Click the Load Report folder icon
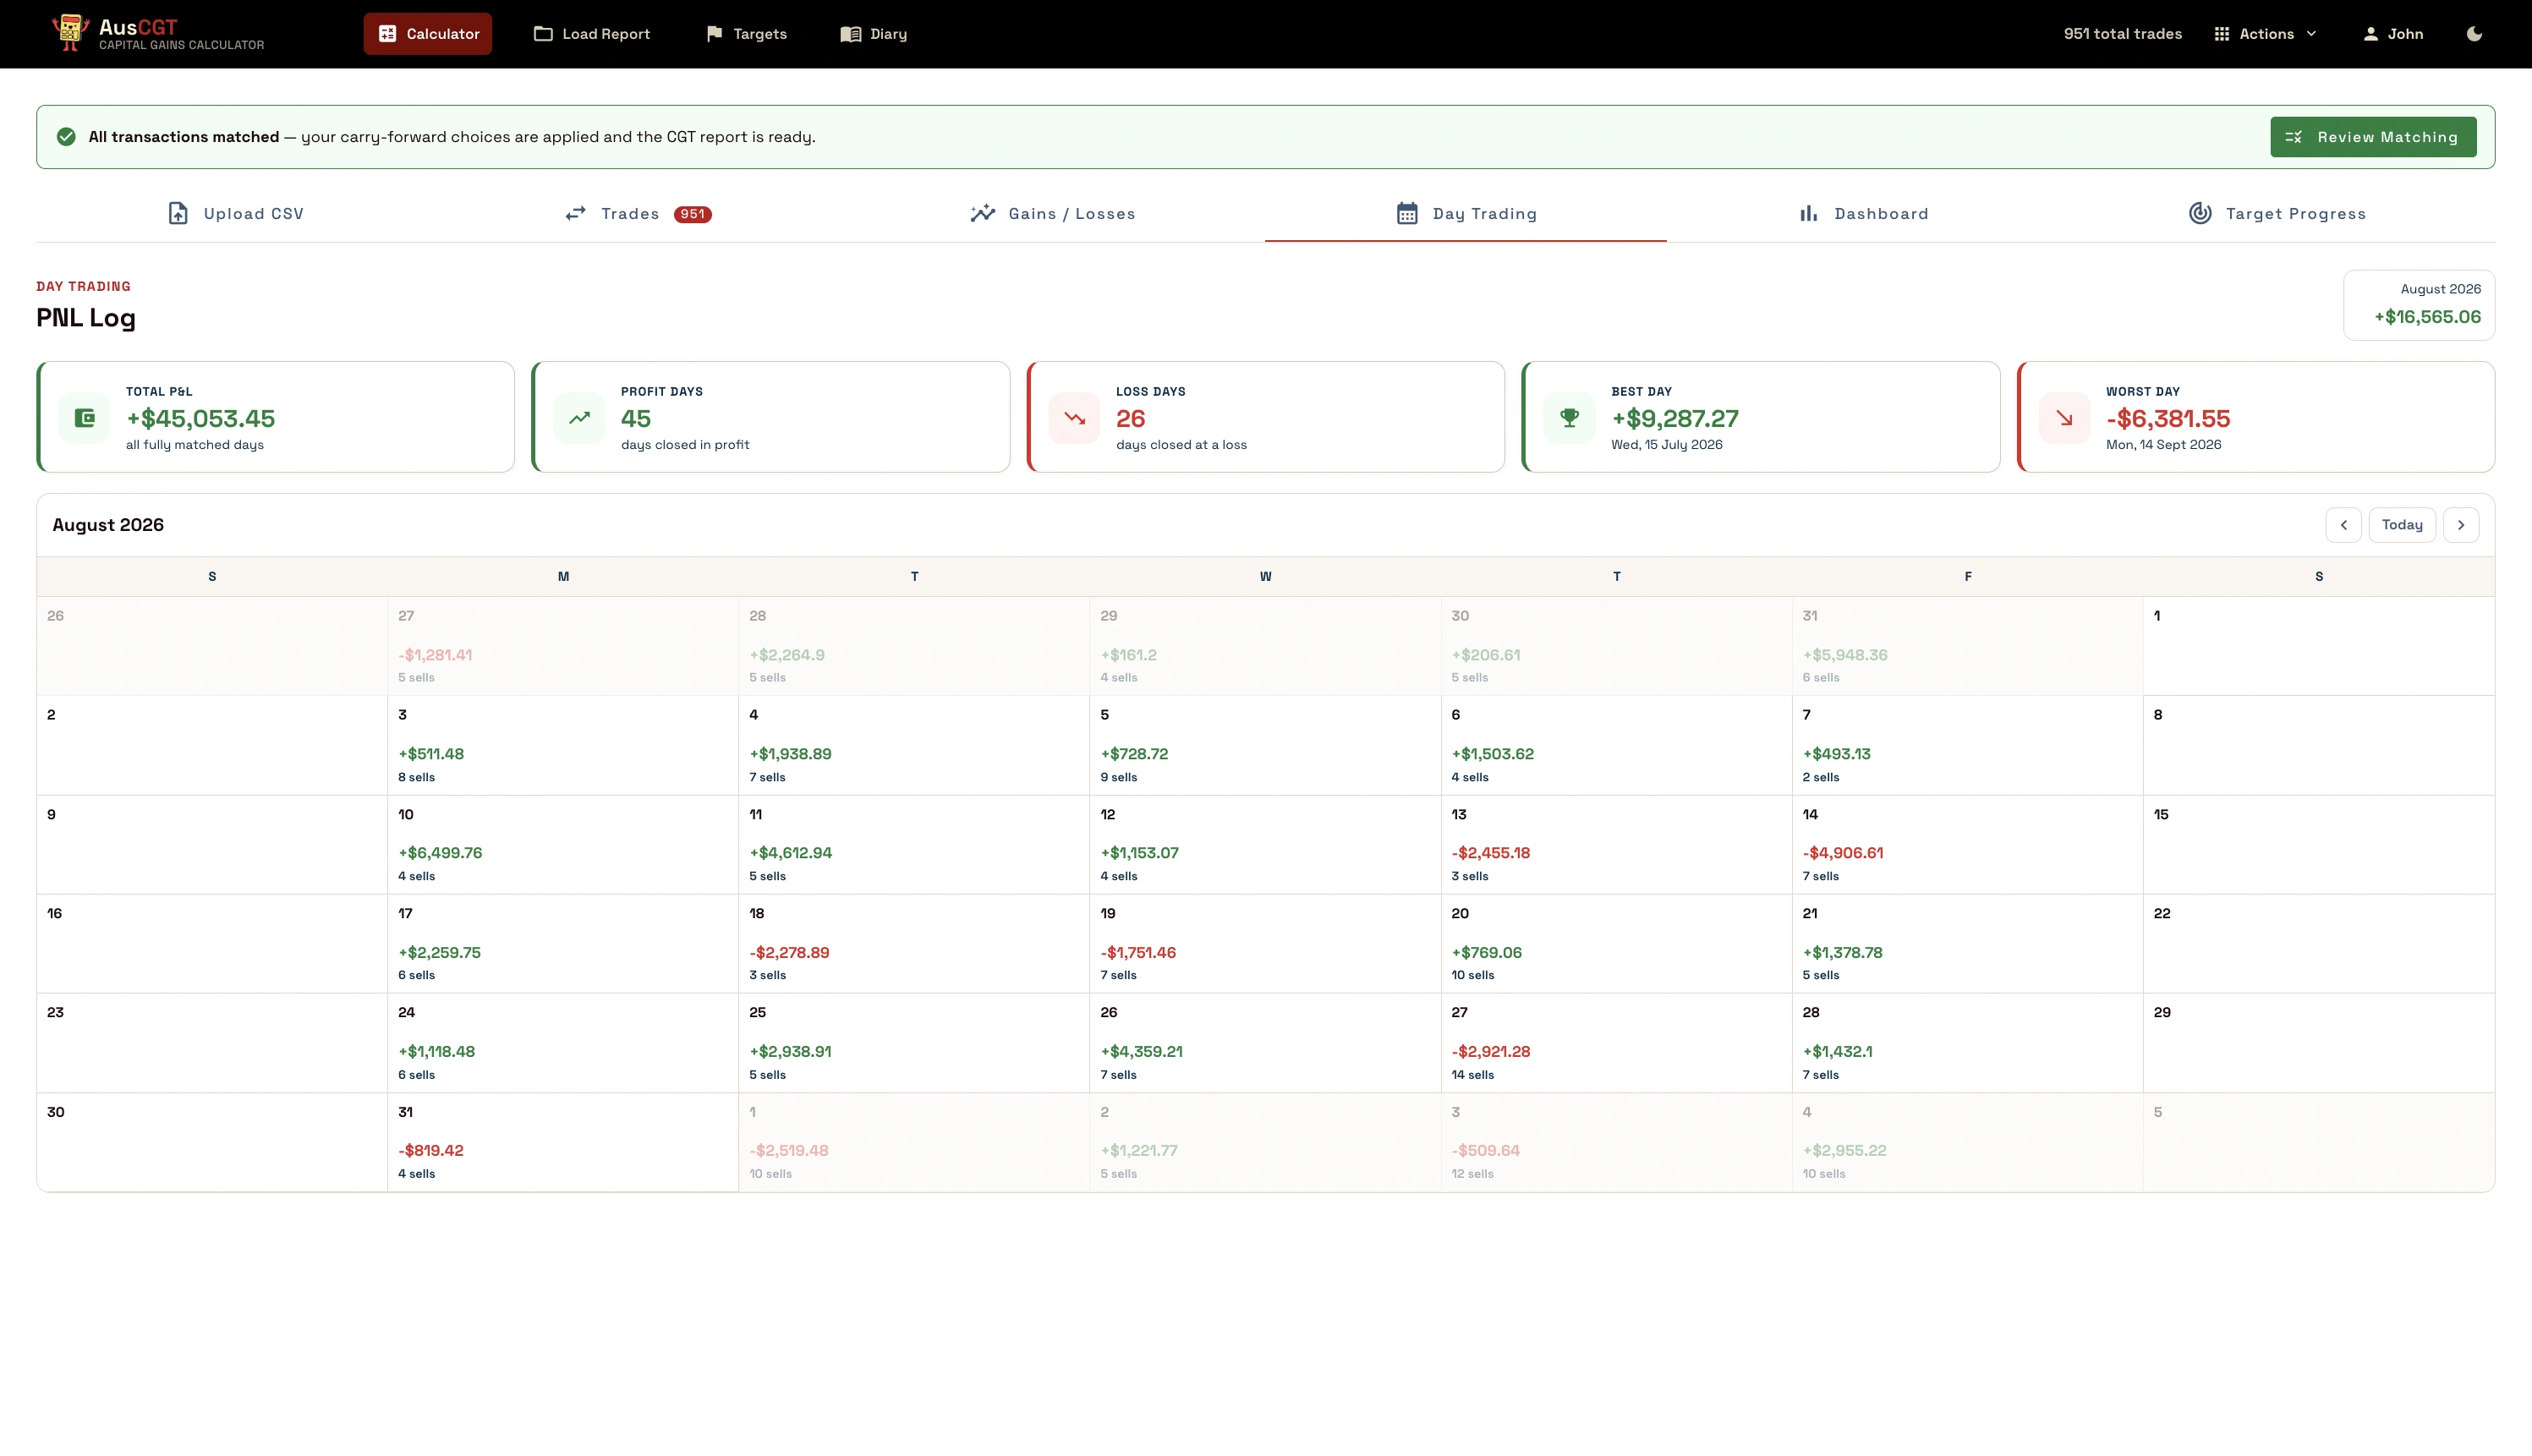Image resolution: width=2532 pixels, height=1456 pixels. pyautogui.click(x=543, y=34)
